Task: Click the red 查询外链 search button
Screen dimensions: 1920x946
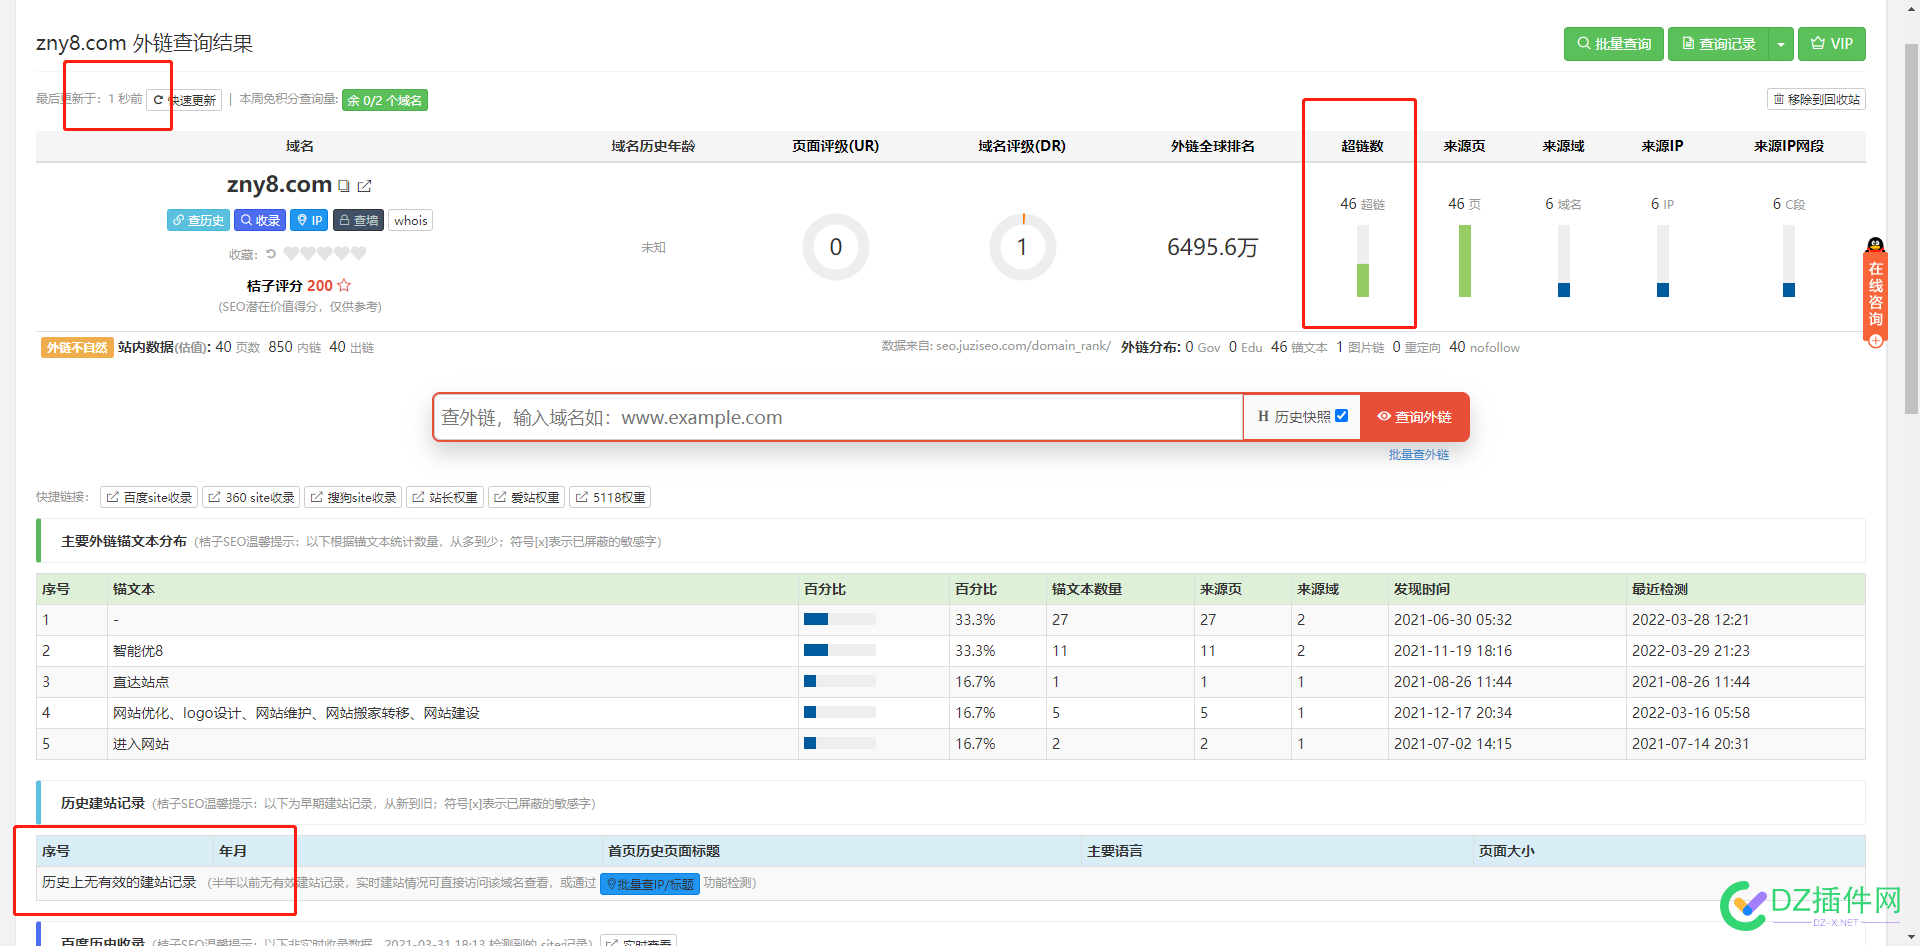Action: click(x=1415, y=417)
